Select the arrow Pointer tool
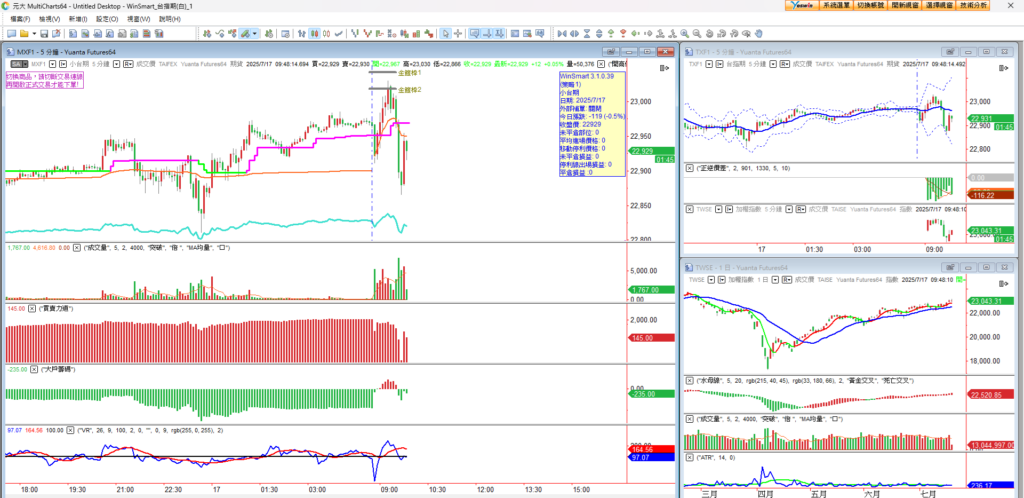This screenshot has height=498, width=1024. coord(445,33)
